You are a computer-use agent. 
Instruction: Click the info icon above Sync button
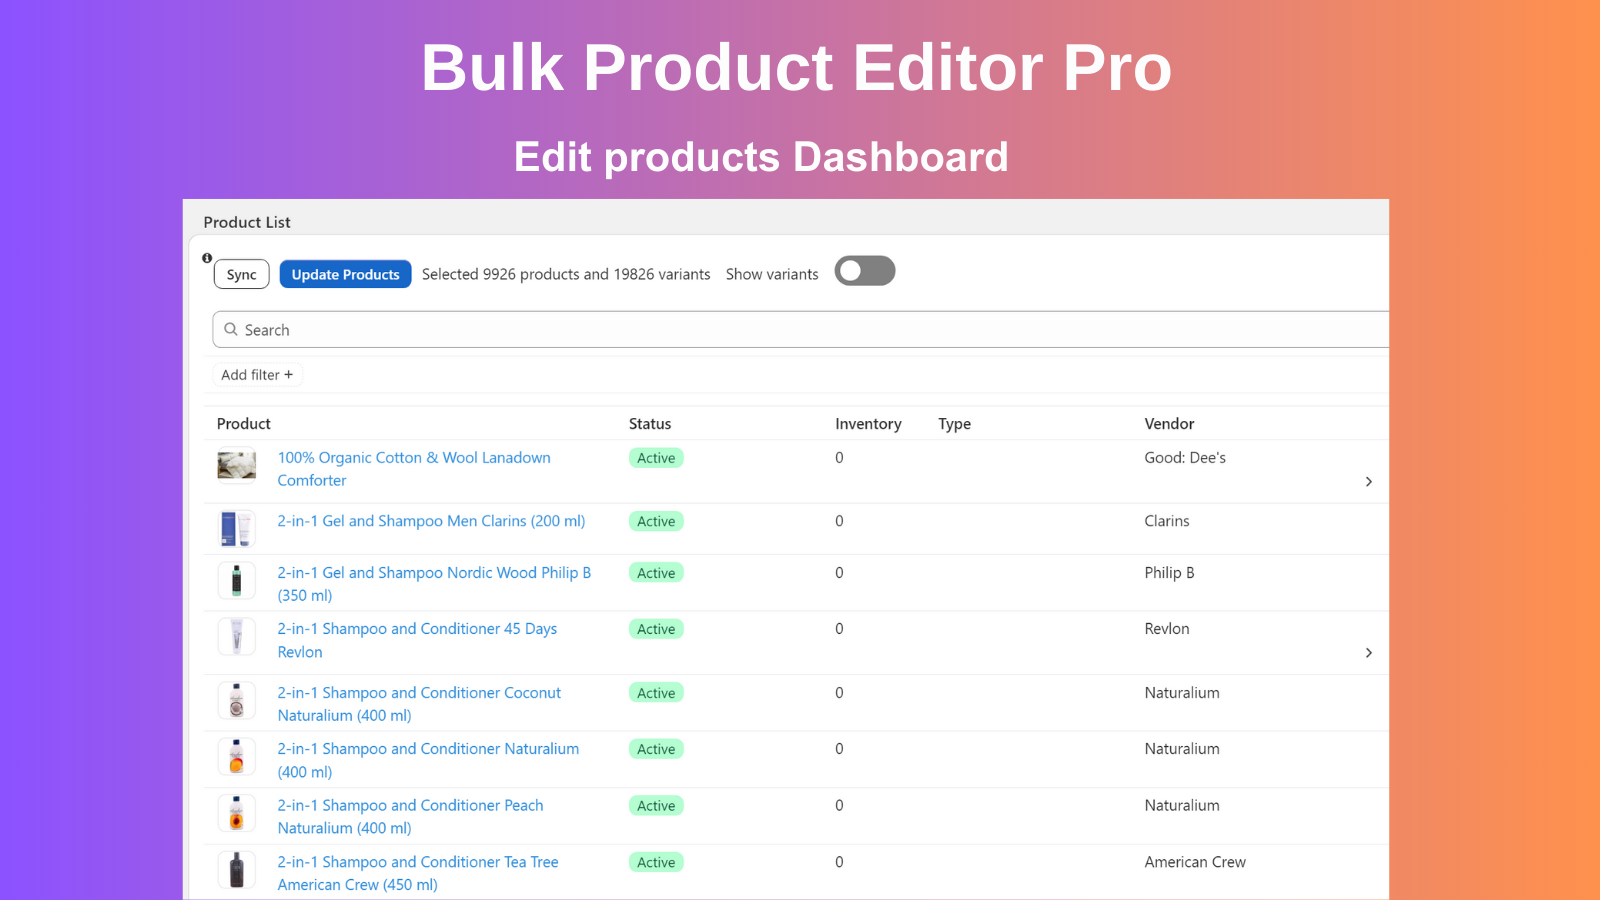coord(207,258)
